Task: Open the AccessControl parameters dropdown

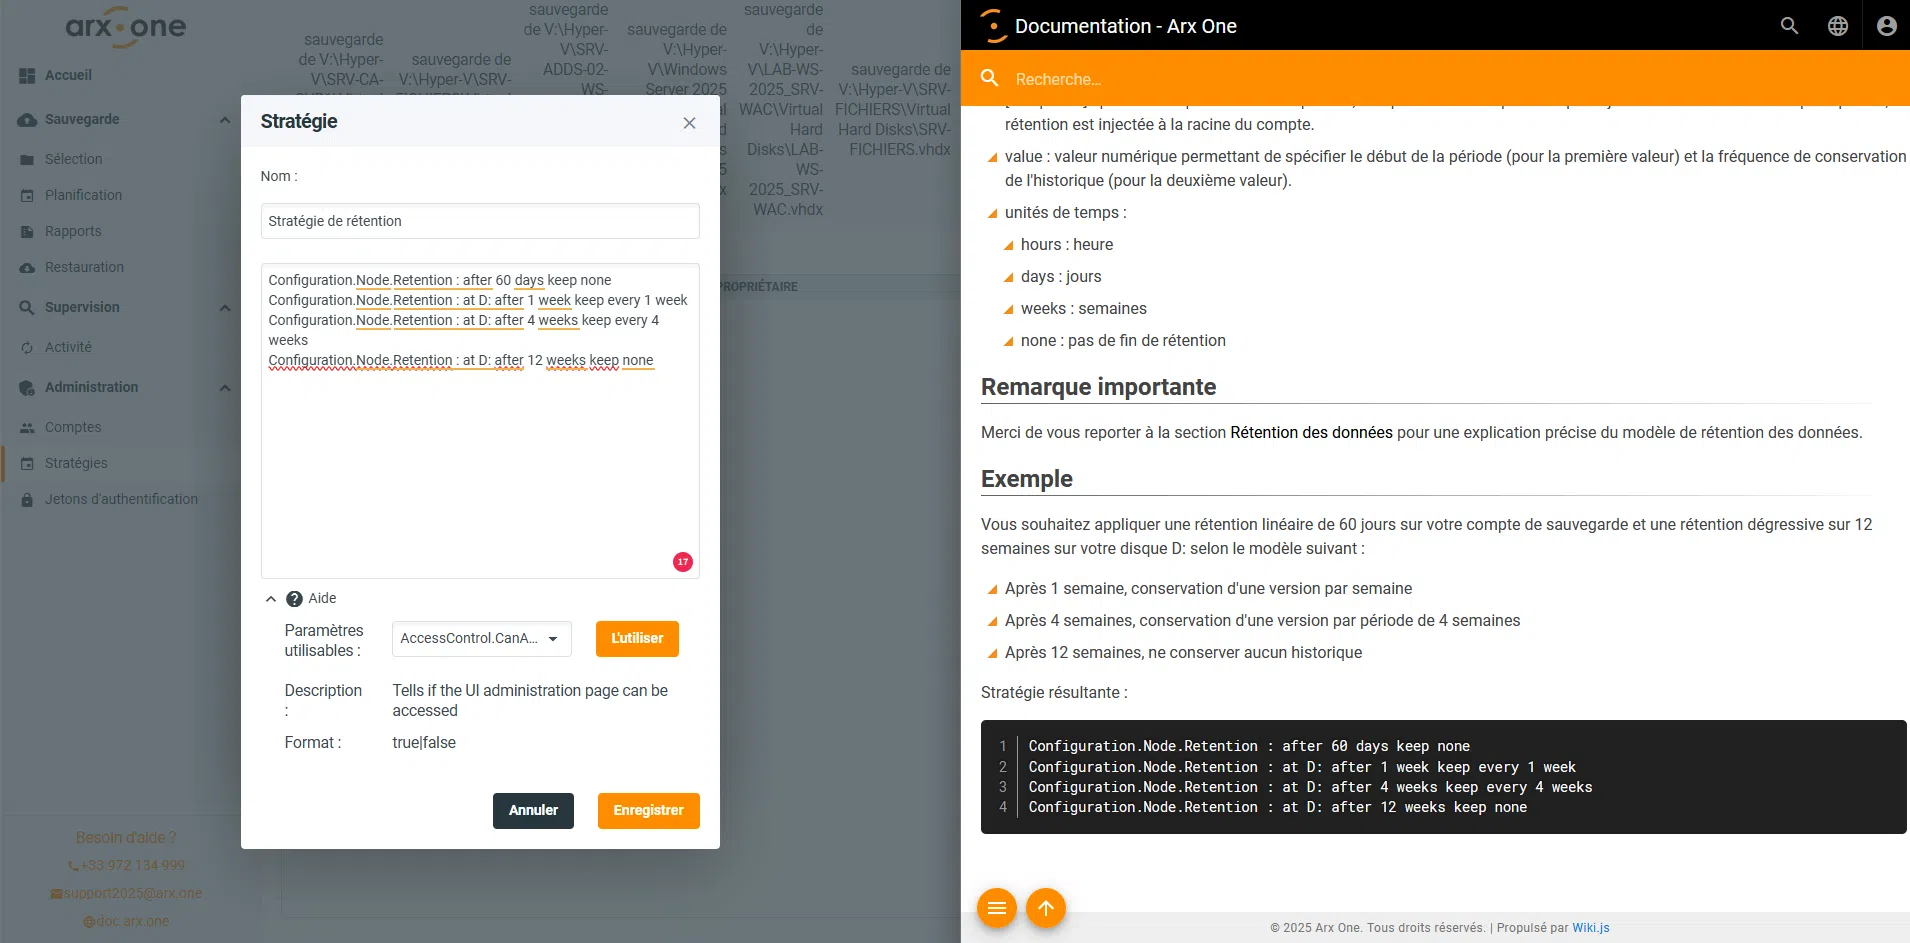Action: [x=481, y=639]
